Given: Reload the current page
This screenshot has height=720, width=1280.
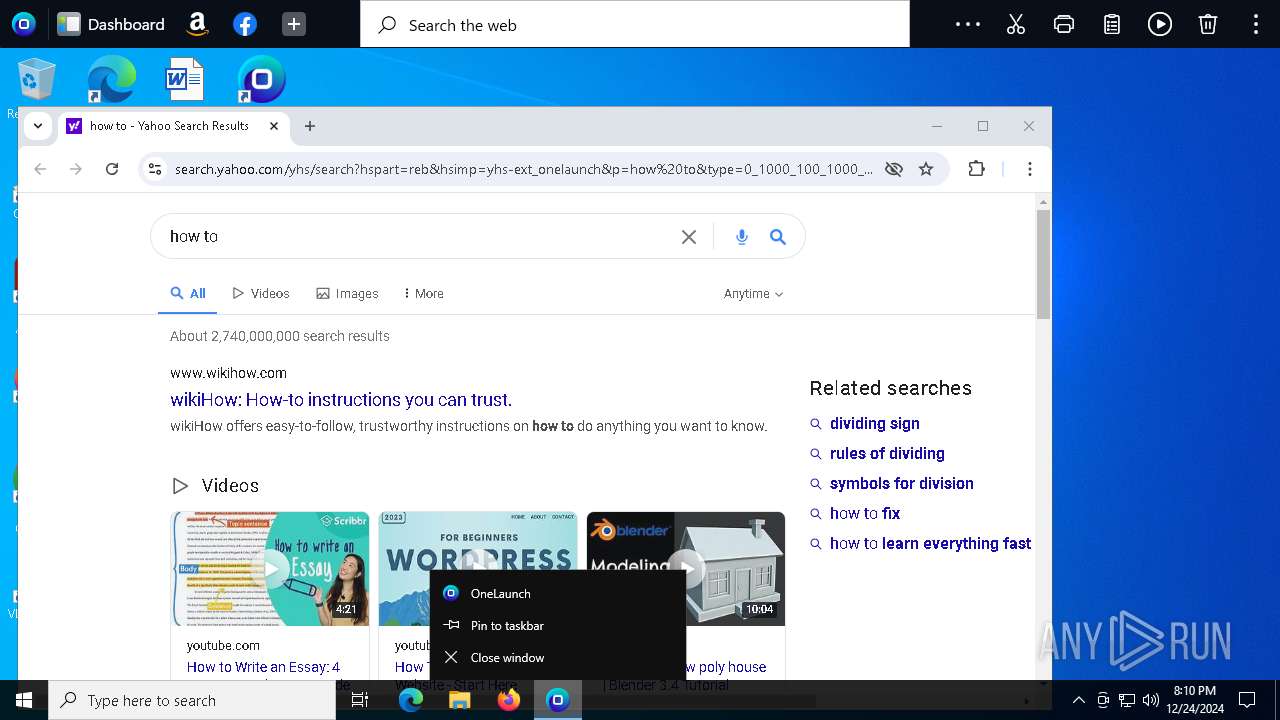Looking at the screenshot, I should [112, 169].
